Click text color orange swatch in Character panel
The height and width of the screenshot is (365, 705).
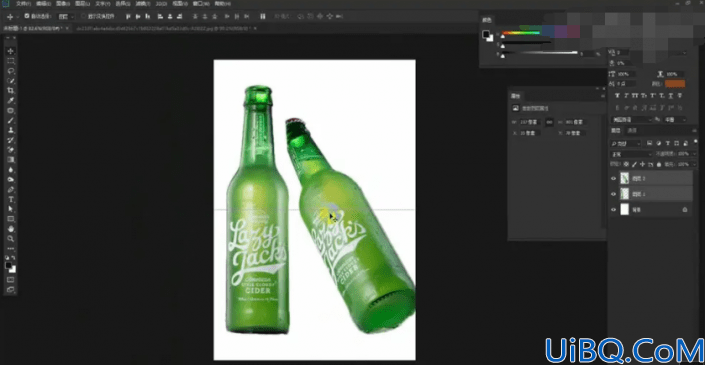click(675, 84)
